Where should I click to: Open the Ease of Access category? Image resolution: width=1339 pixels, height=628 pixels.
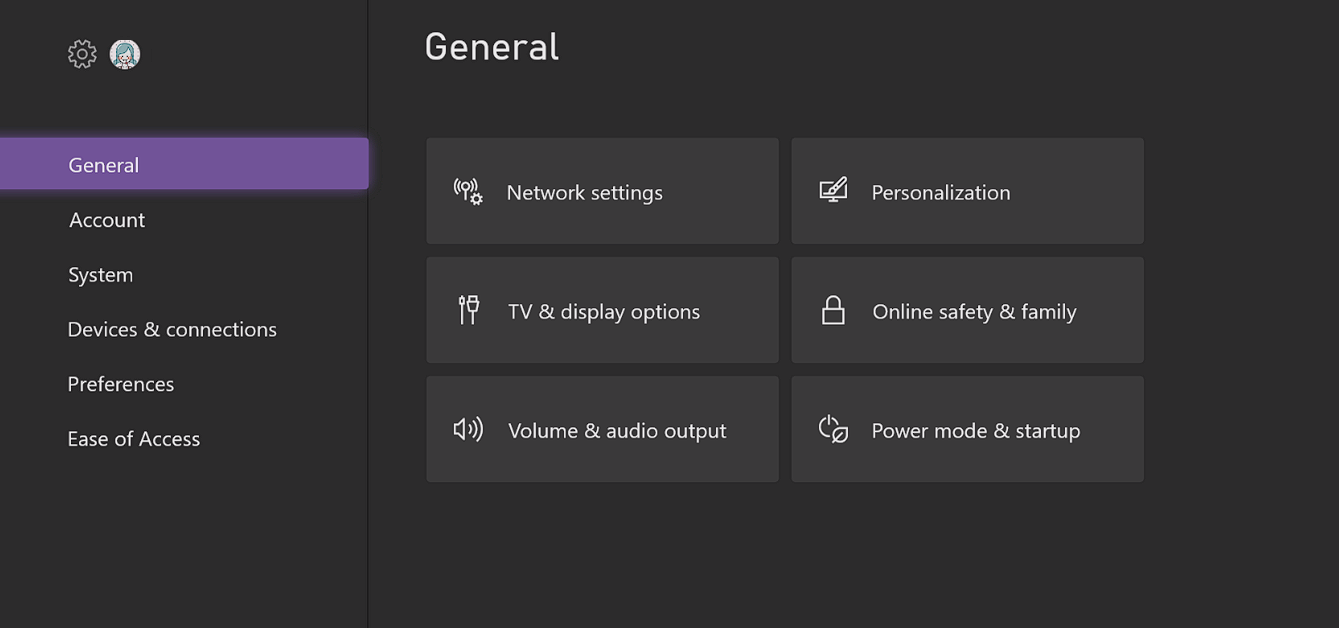(134, 439)
